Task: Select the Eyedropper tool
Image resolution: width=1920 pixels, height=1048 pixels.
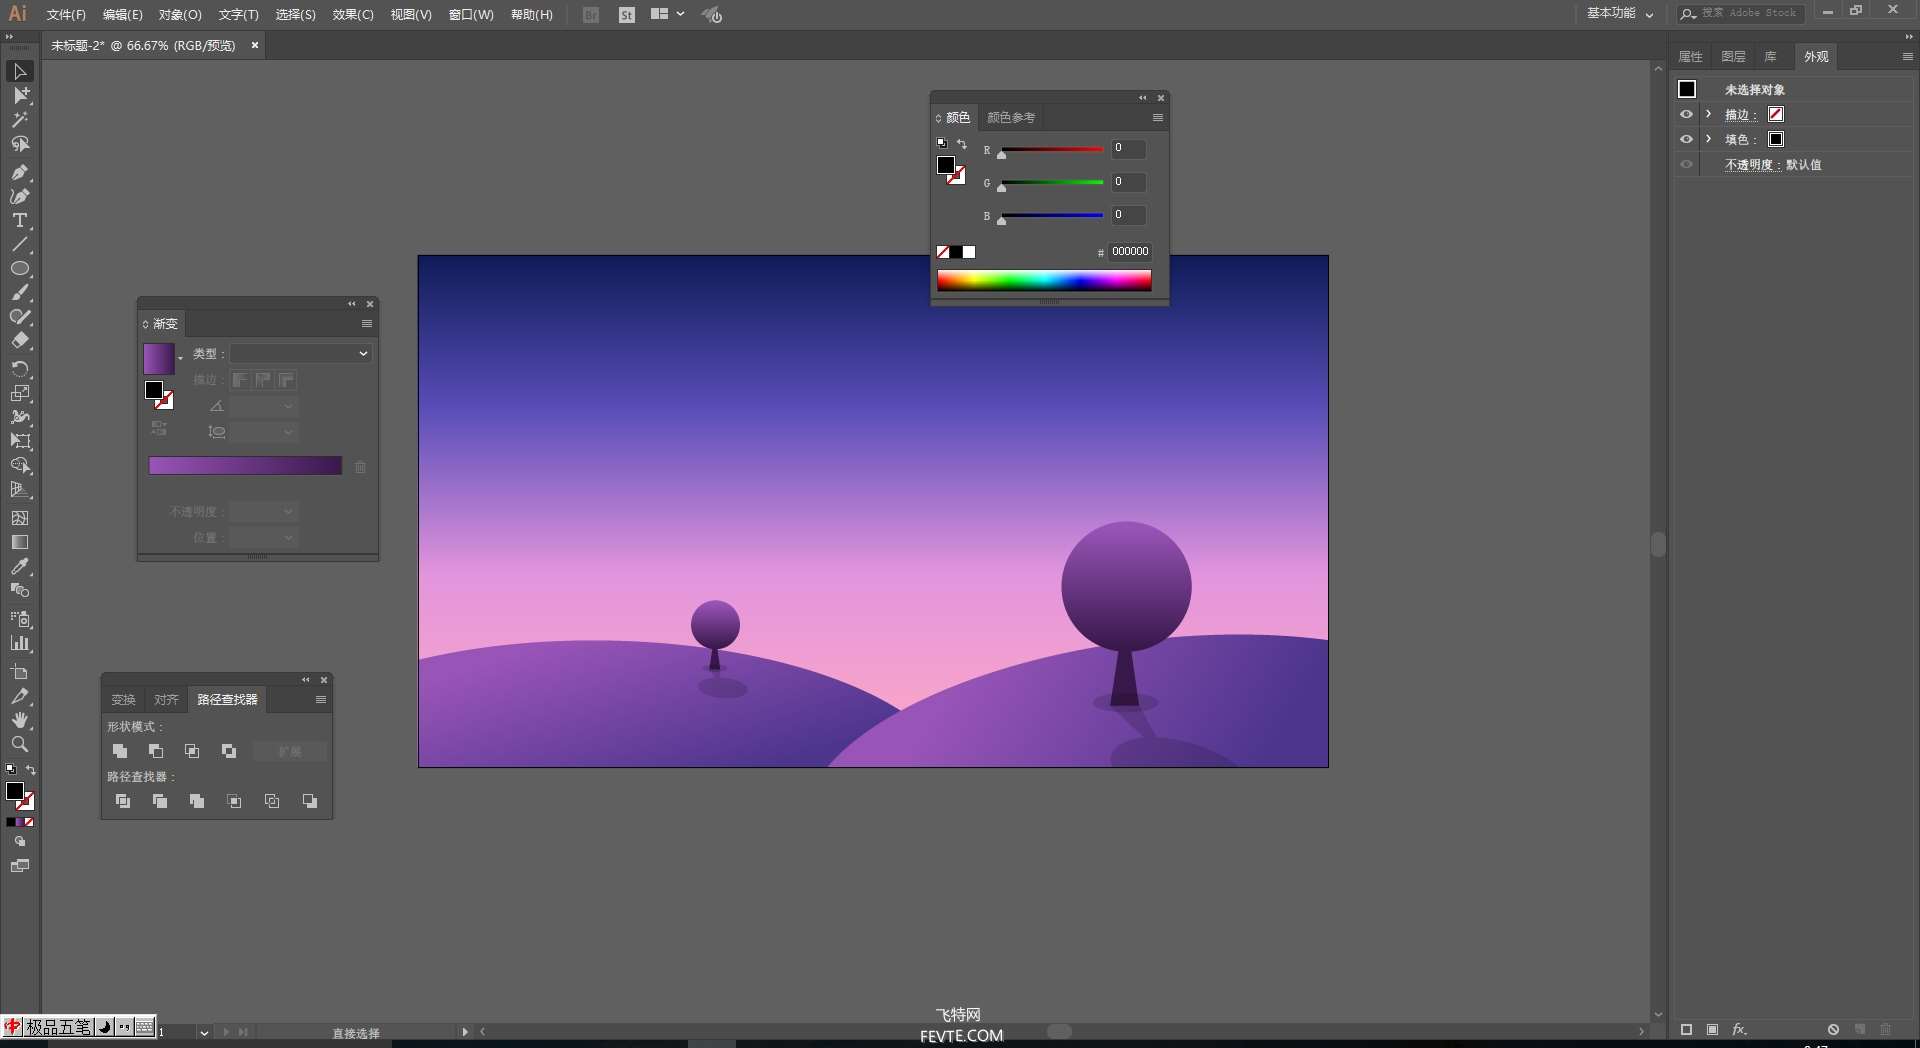Action: tap(19, 567)
